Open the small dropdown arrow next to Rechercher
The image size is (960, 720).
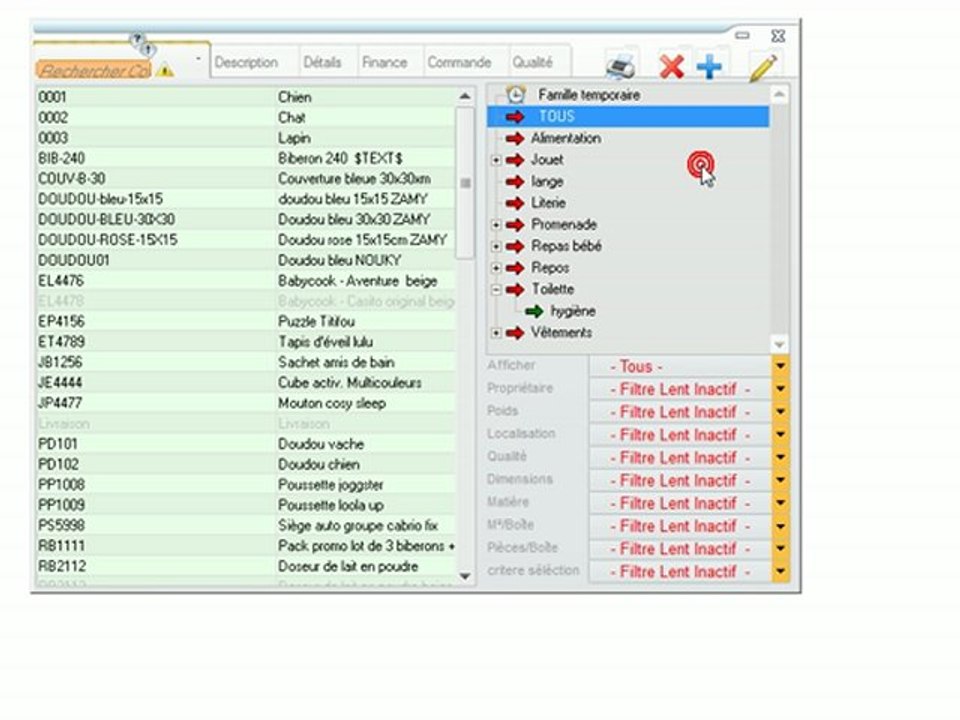(x=198, y=59)
